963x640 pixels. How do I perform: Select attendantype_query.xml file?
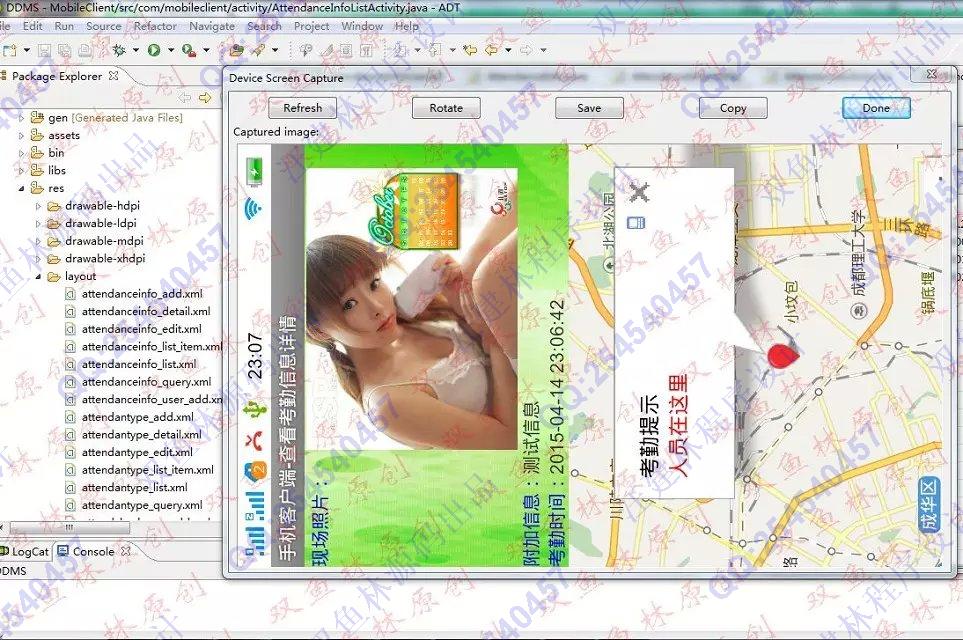click(142, 505)
